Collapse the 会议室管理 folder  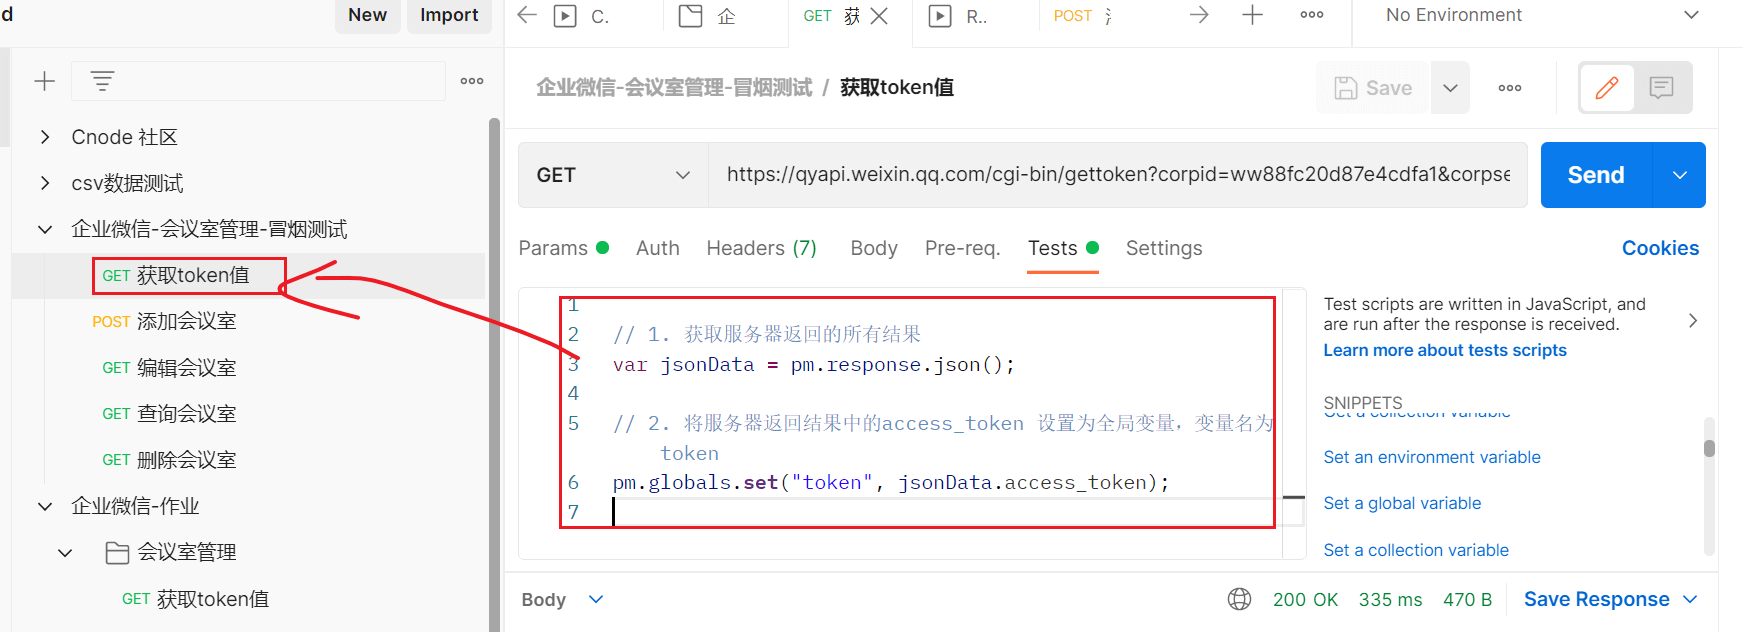tap(65, 552)
